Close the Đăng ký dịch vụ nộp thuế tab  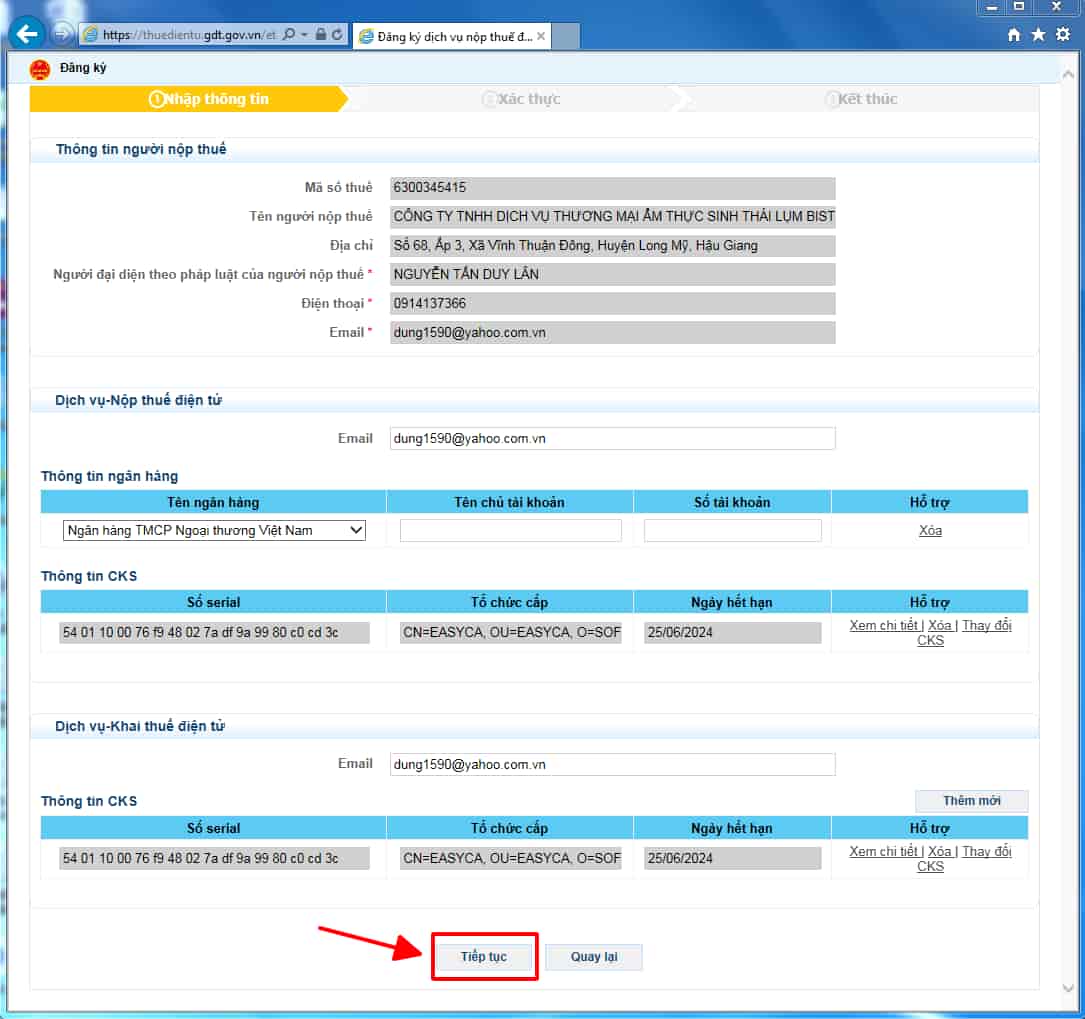coord(541,36)
